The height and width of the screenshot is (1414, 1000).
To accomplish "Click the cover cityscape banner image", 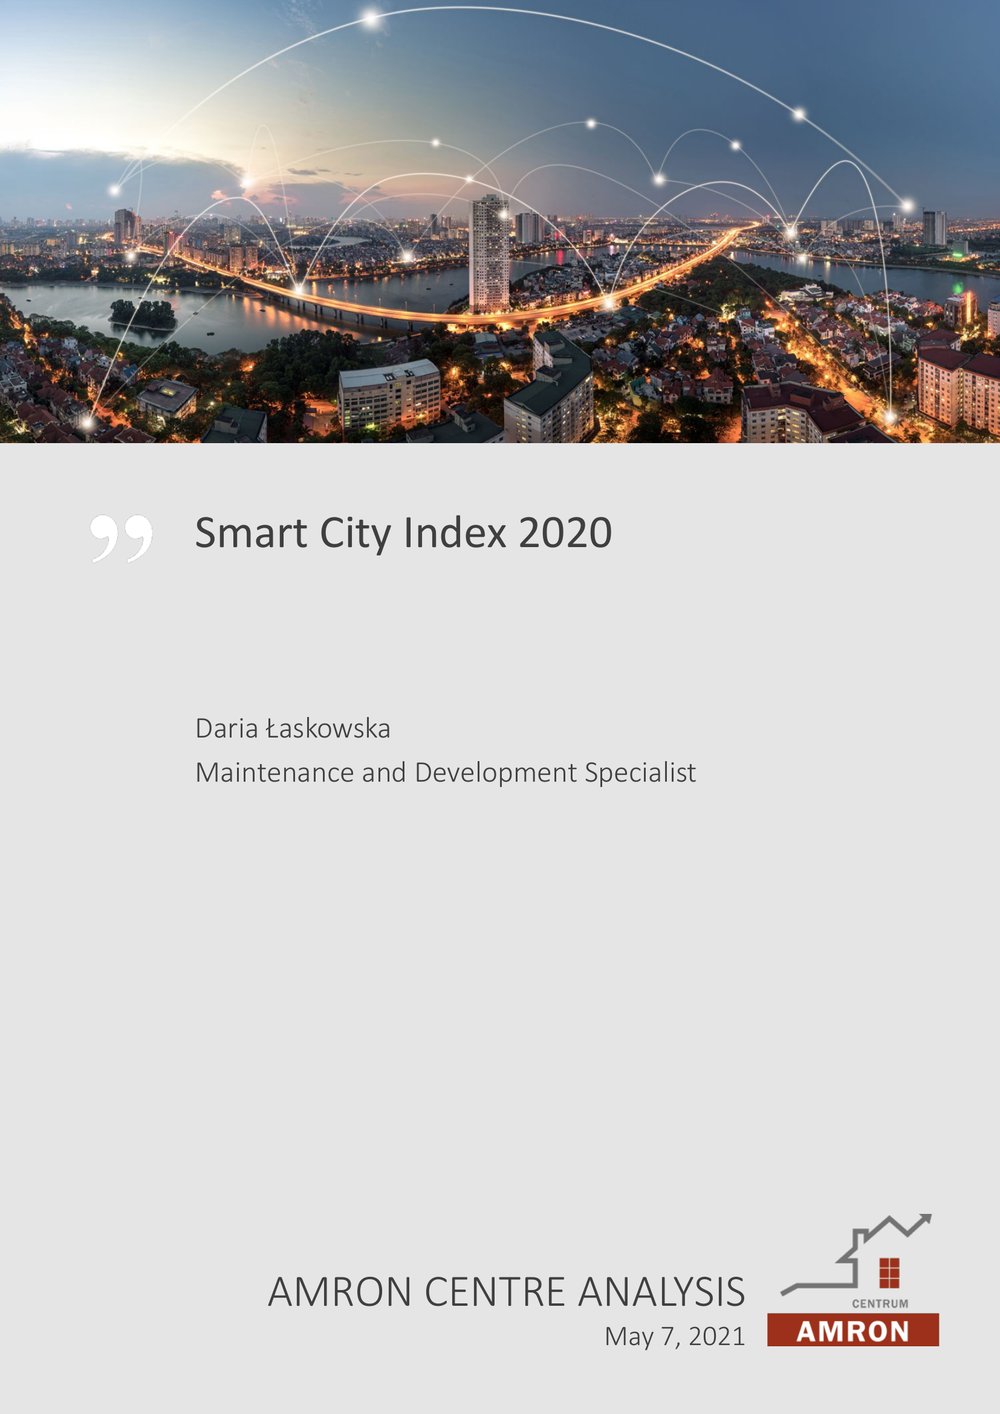I will point(500,220).
